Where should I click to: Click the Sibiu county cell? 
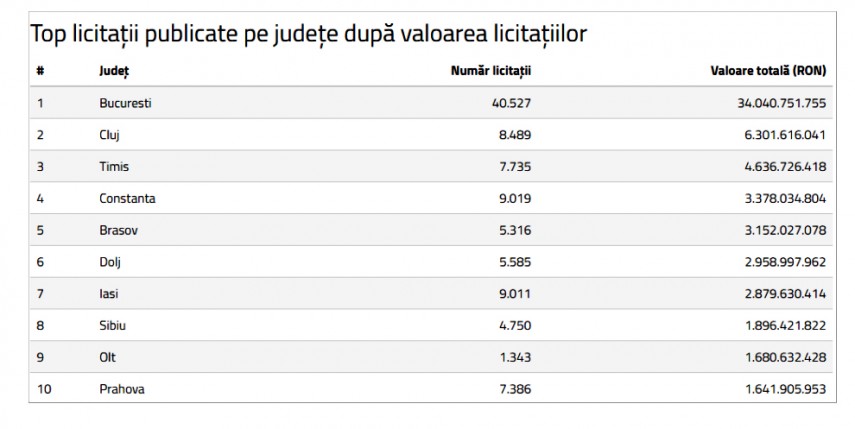(x=112, y=325)
